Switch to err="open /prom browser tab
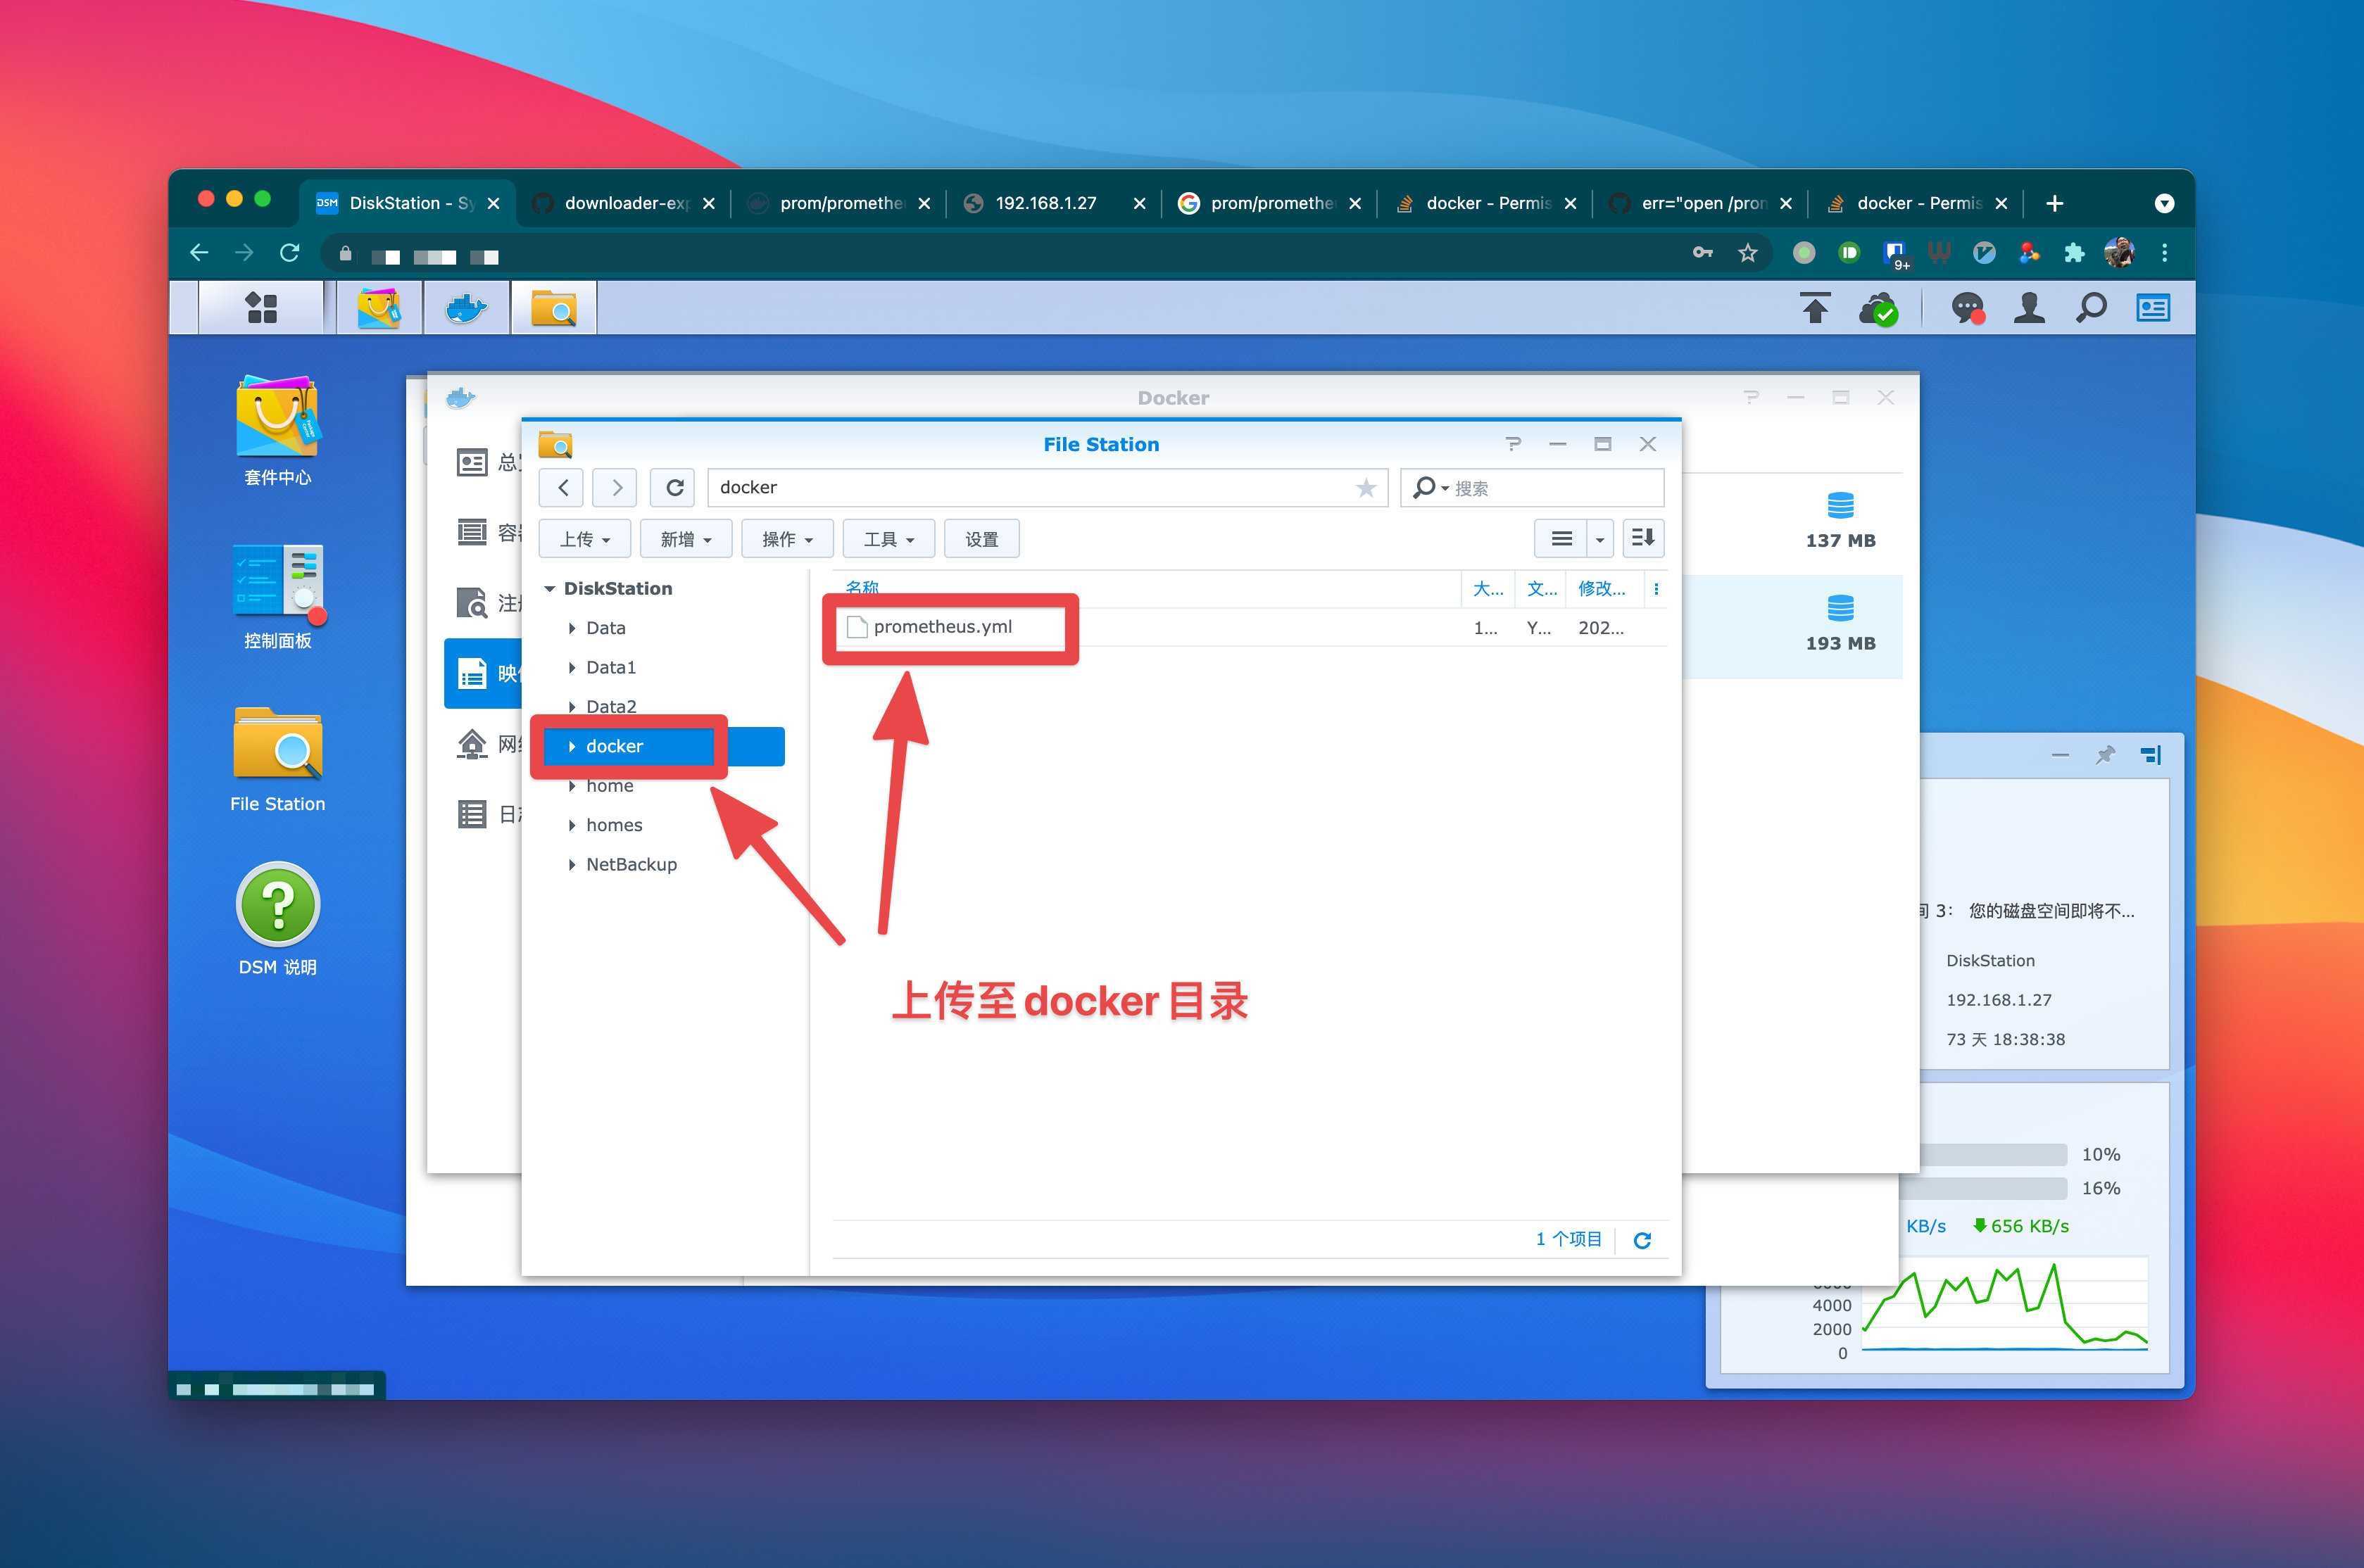 click(x=1700, y=203)
